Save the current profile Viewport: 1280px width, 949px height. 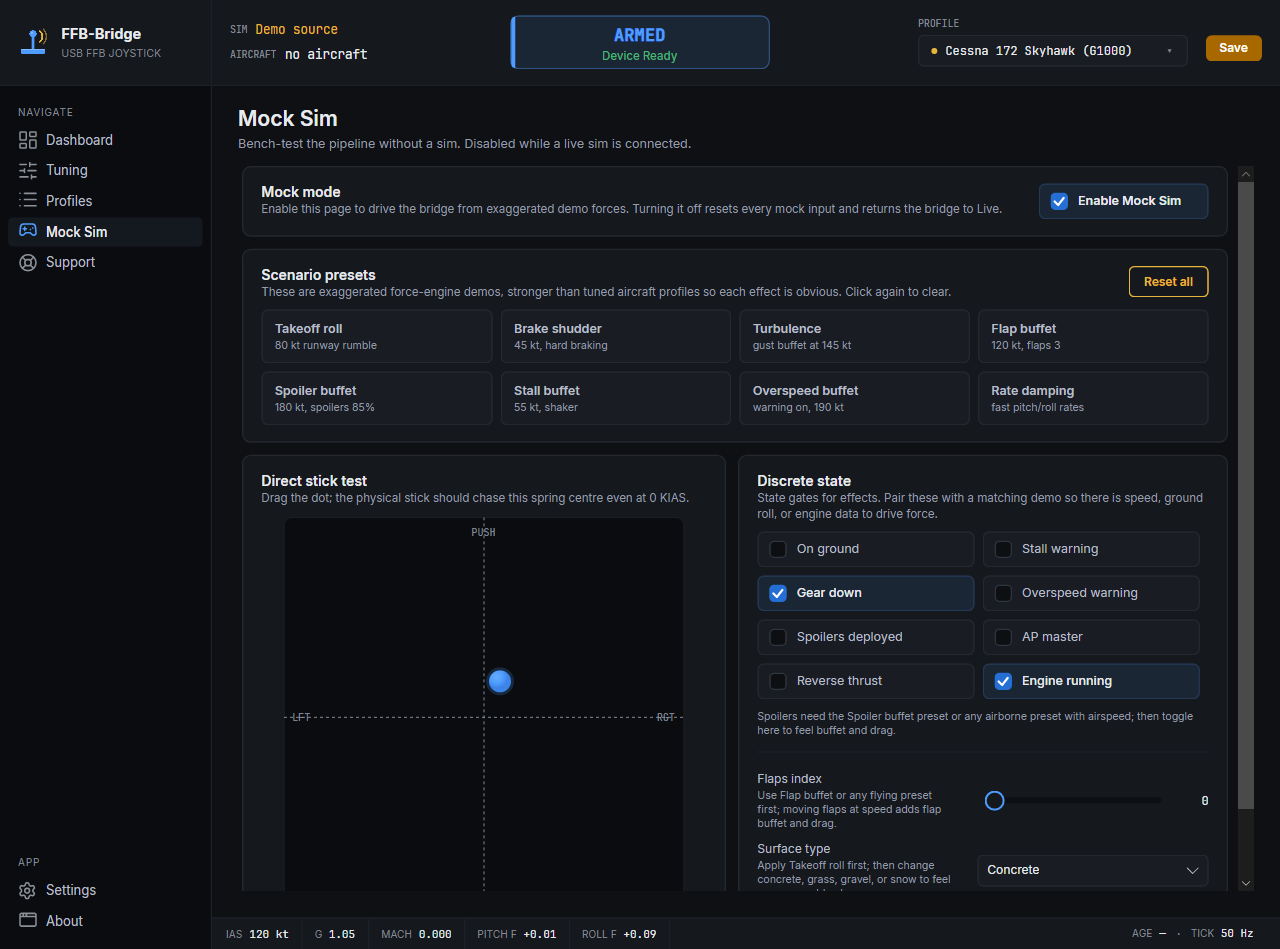(x=1233, y=48)
